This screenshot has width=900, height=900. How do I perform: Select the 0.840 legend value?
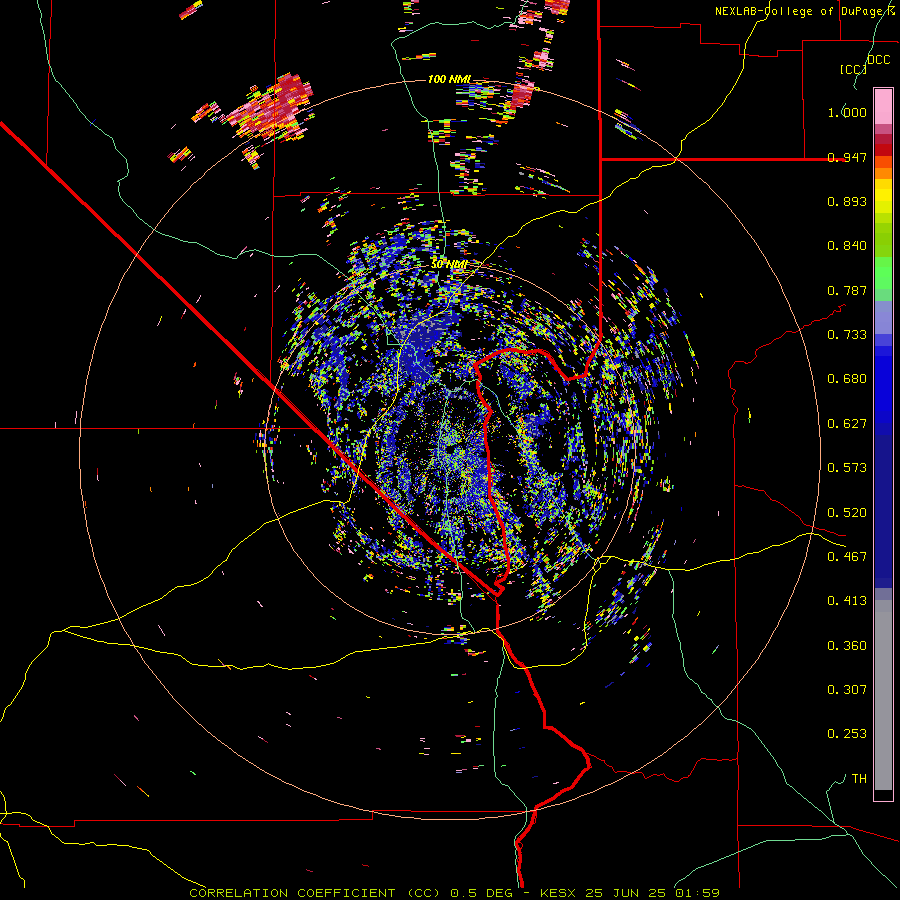click(x=847, y=246)
